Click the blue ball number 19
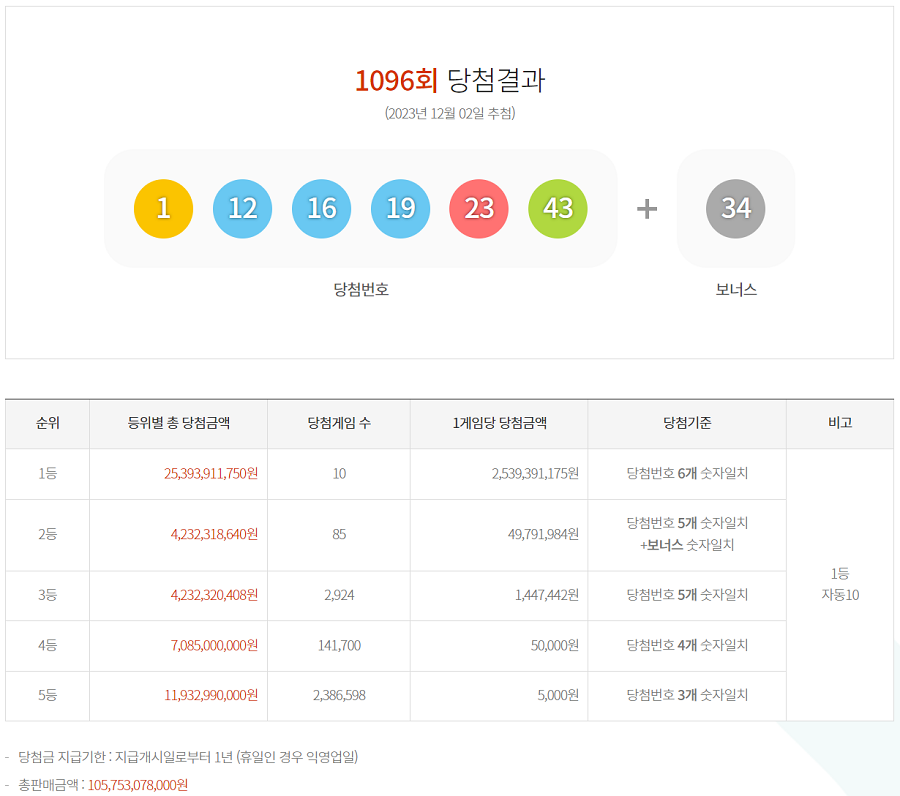This screenshot has width=900, height=796. click(x=400, y=208)
